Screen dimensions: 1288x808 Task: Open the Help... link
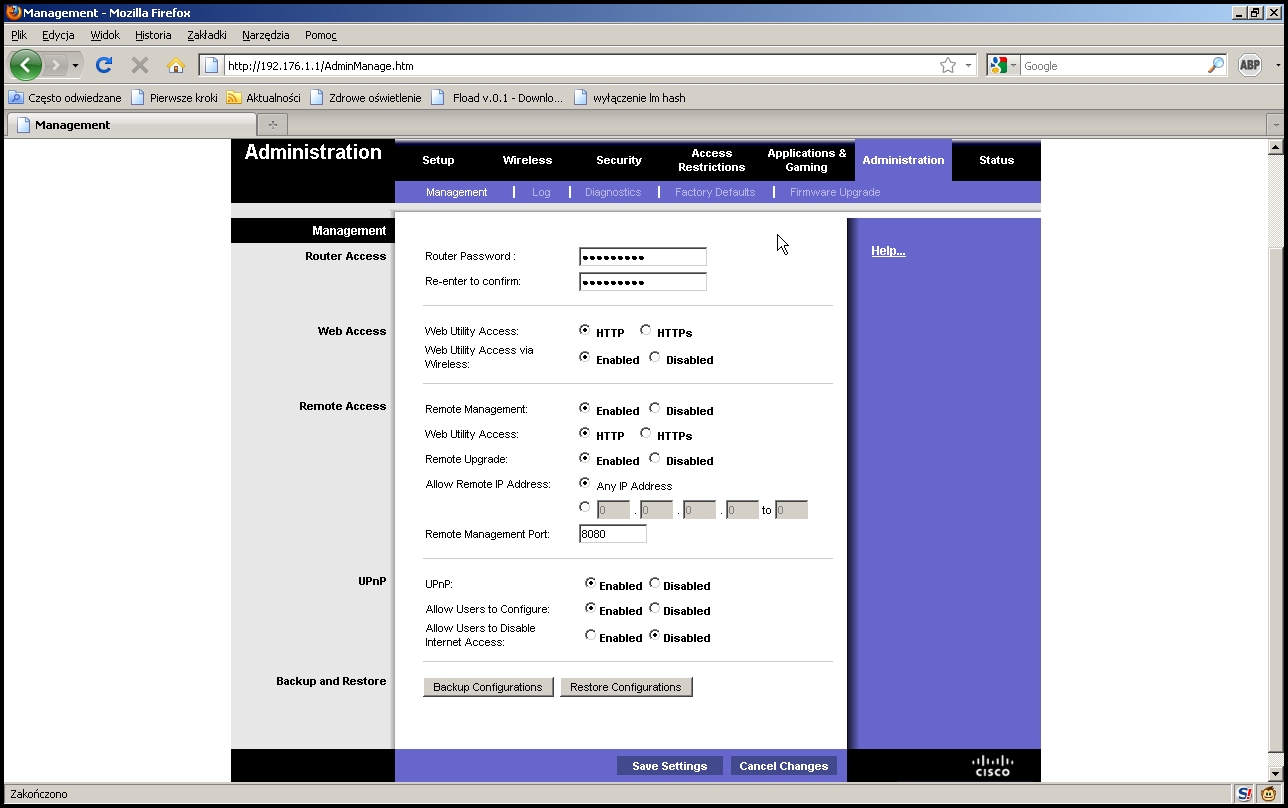tap(888, 251)
